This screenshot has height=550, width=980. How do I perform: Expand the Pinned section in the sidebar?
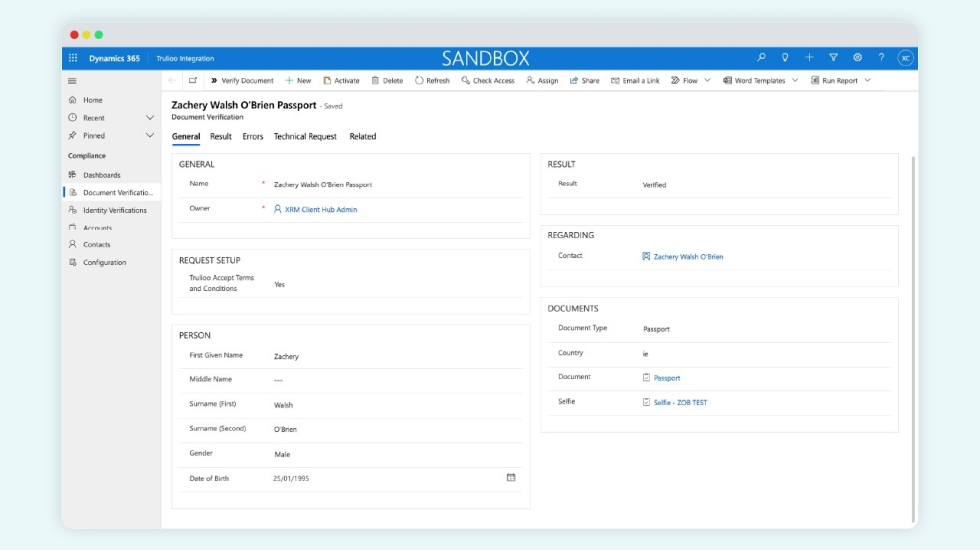150,136
